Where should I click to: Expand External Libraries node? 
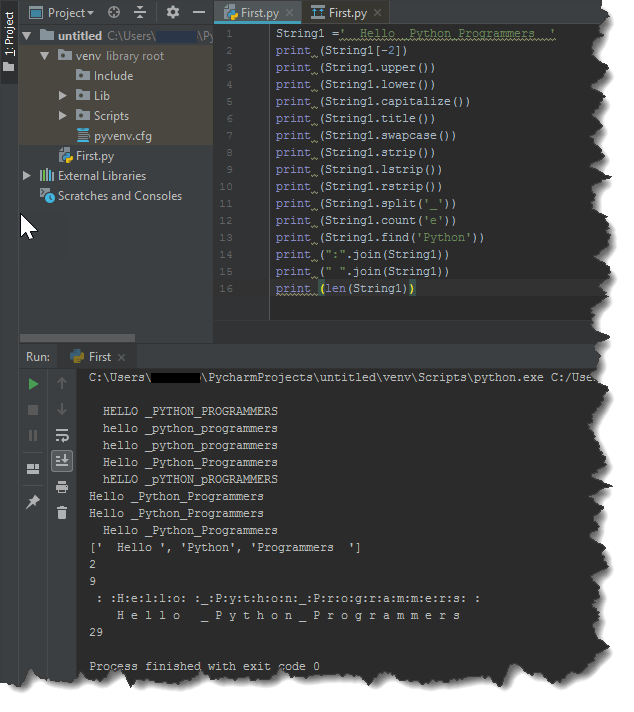[x=27, y=176]
